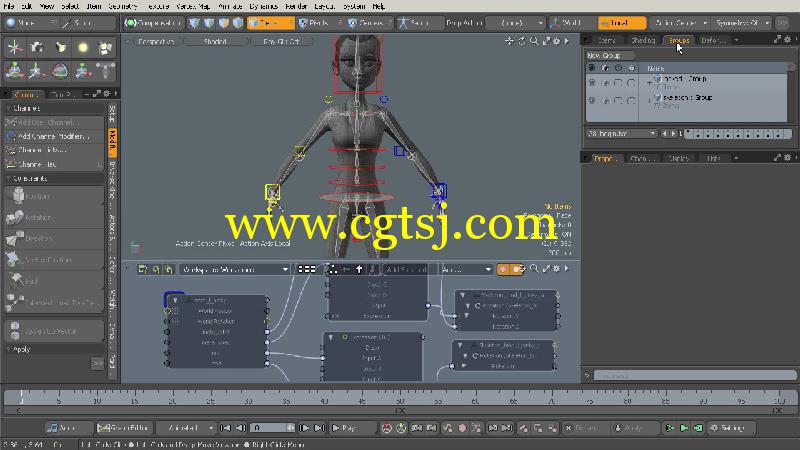Switch to the Shading tab
Image resolution: width=800 pixels, height=450 pixels.
pos(643,40)
